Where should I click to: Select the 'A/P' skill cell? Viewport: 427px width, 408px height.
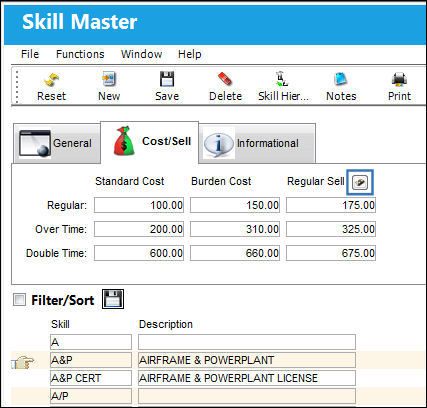point(91,396)
